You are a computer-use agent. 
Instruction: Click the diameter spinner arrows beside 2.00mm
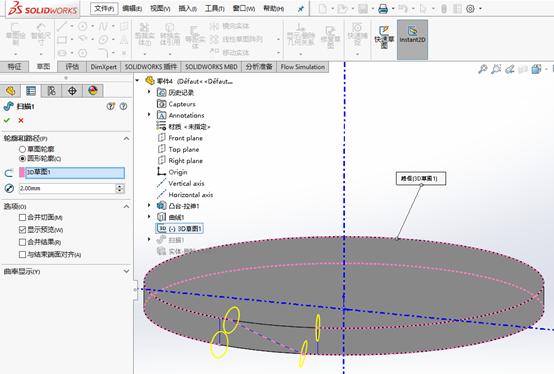point(120,189)
